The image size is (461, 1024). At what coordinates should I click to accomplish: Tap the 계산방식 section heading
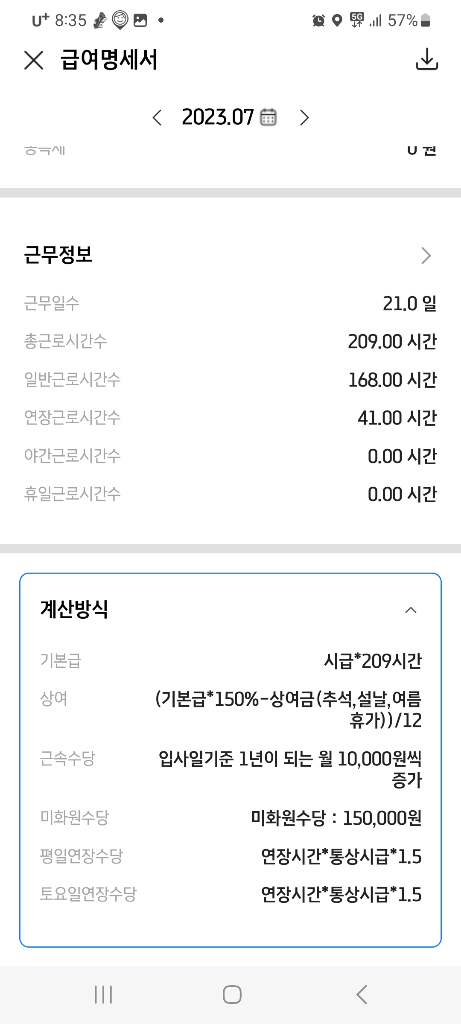point(74,610)
